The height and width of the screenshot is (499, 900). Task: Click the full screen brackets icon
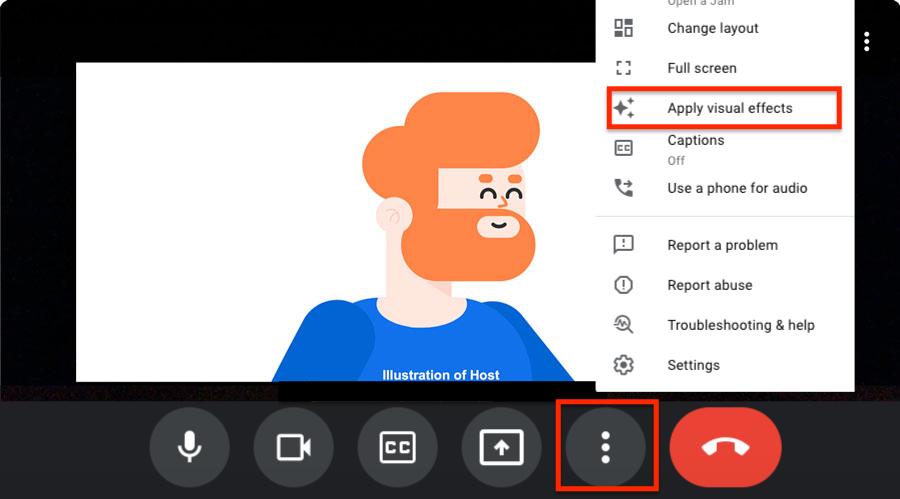pyautogui.click(x=623, y=68)
